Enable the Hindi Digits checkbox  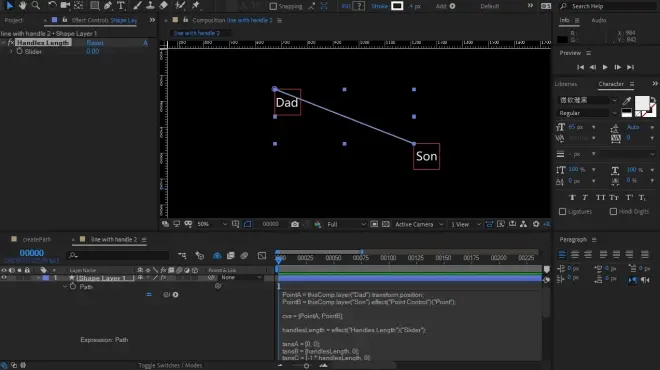tap(613, 211)
